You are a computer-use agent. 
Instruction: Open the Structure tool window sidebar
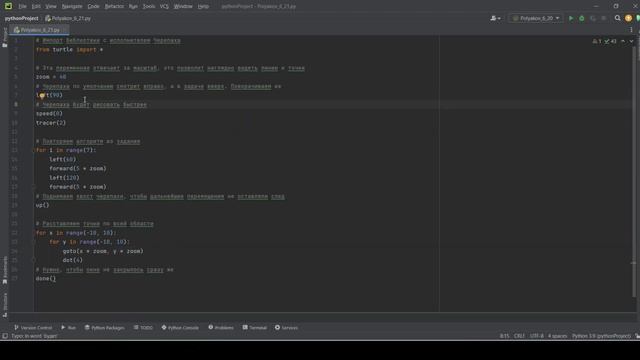coord(4,304)
